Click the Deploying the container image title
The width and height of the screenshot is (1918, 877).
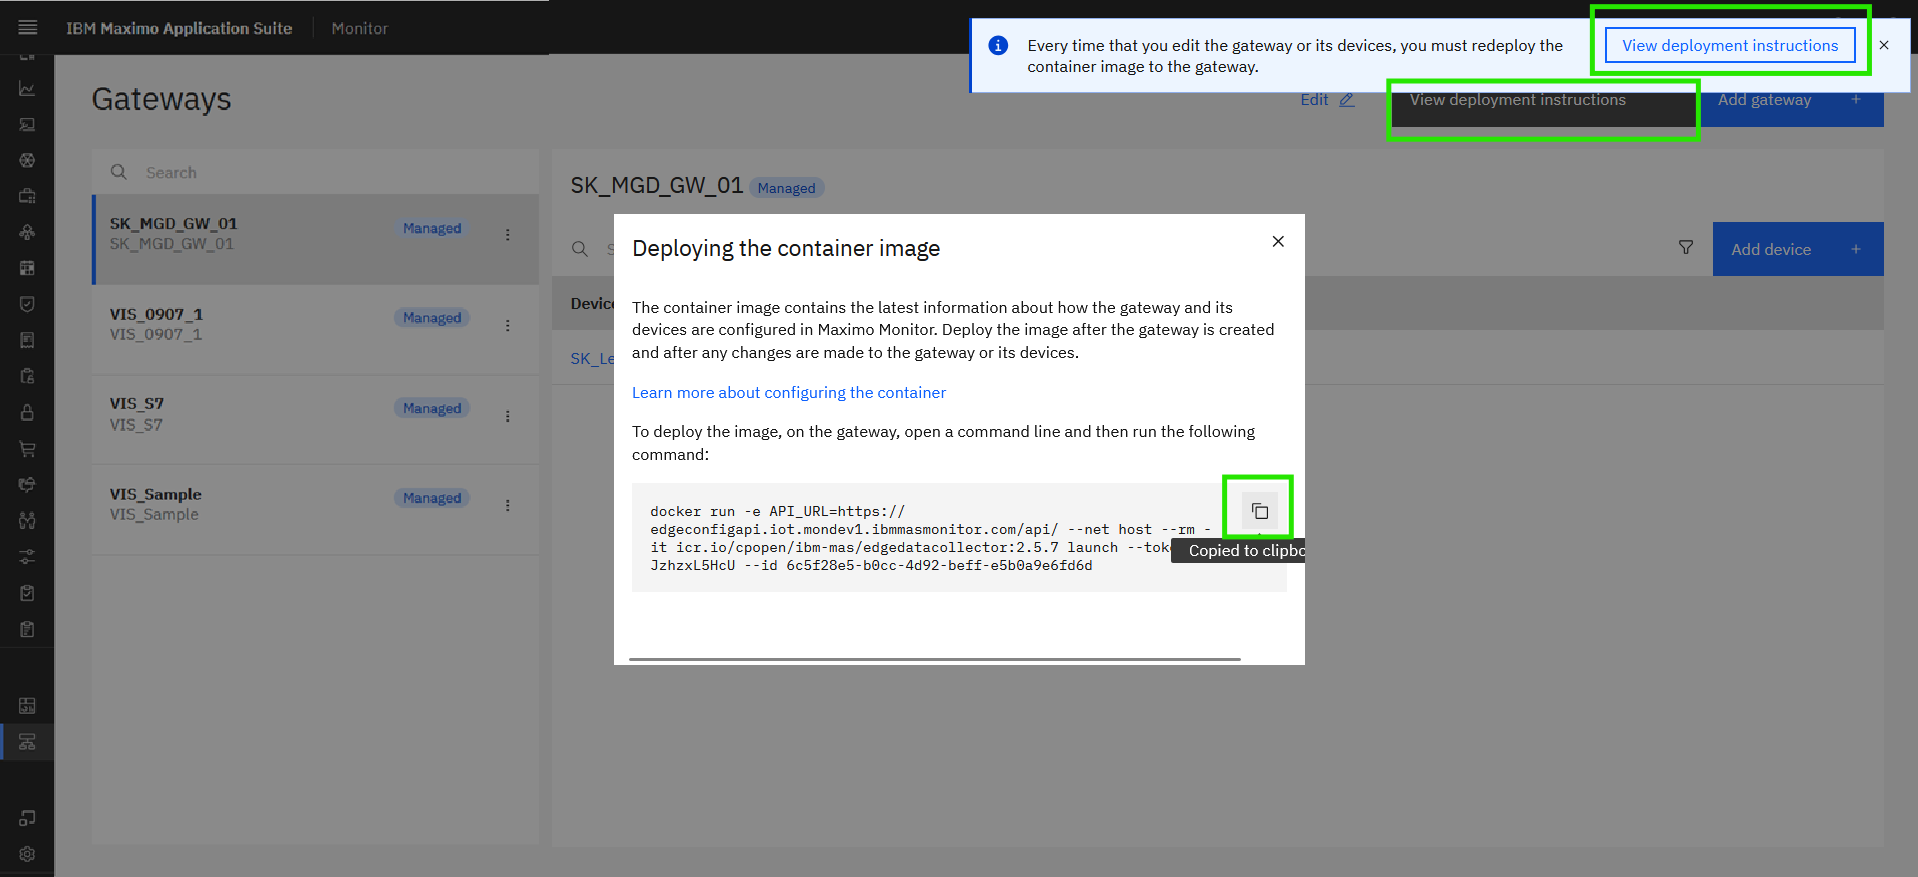786,248
